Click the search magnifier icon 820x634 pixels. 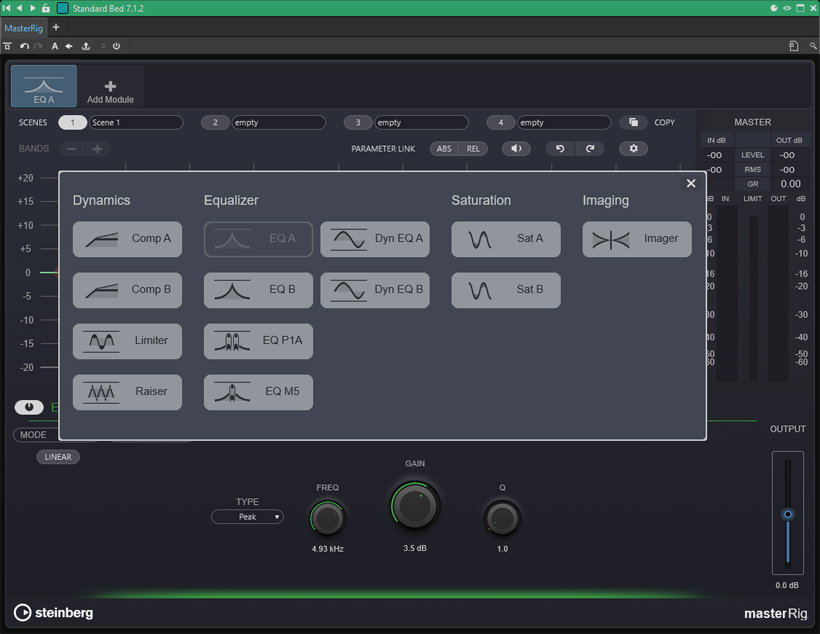813,46
